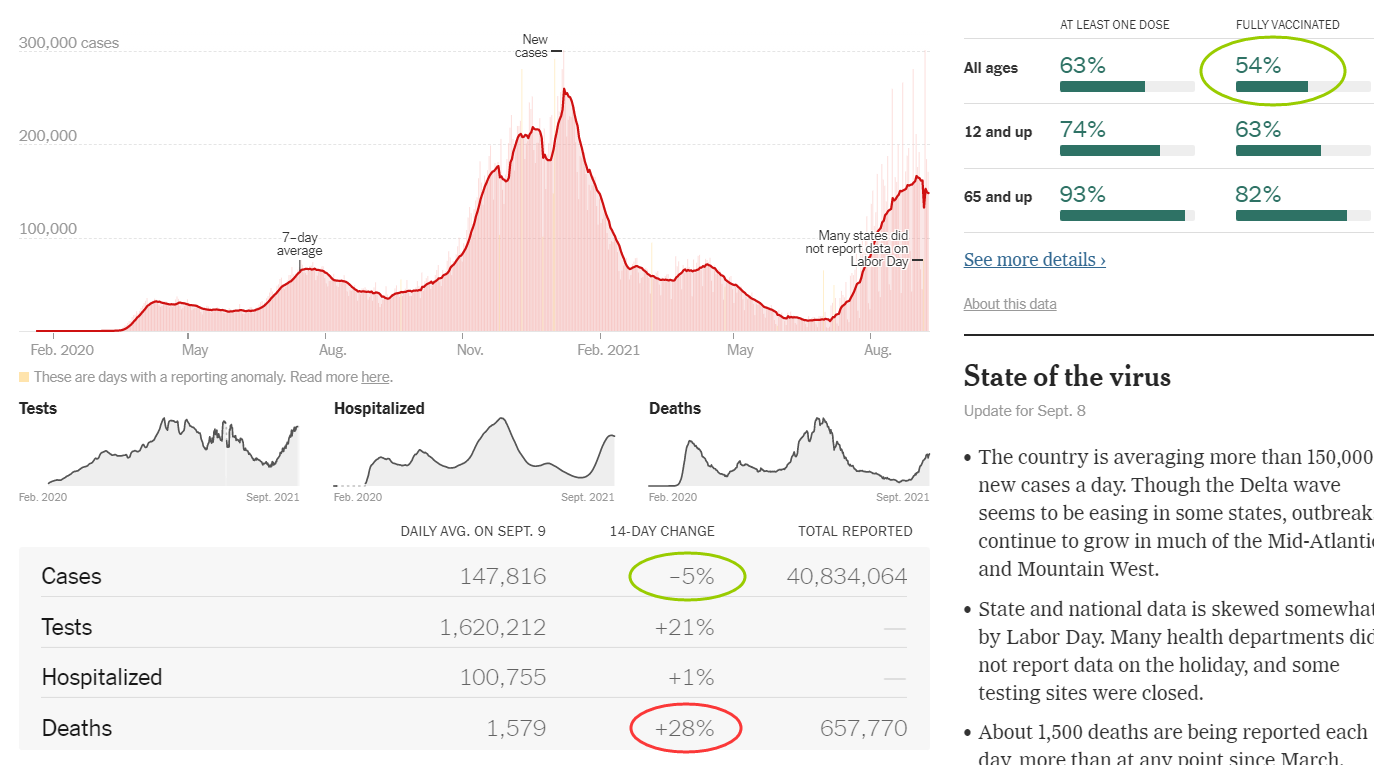Follow the "here" link about reporting anomalies

click(x=375, y=377)
